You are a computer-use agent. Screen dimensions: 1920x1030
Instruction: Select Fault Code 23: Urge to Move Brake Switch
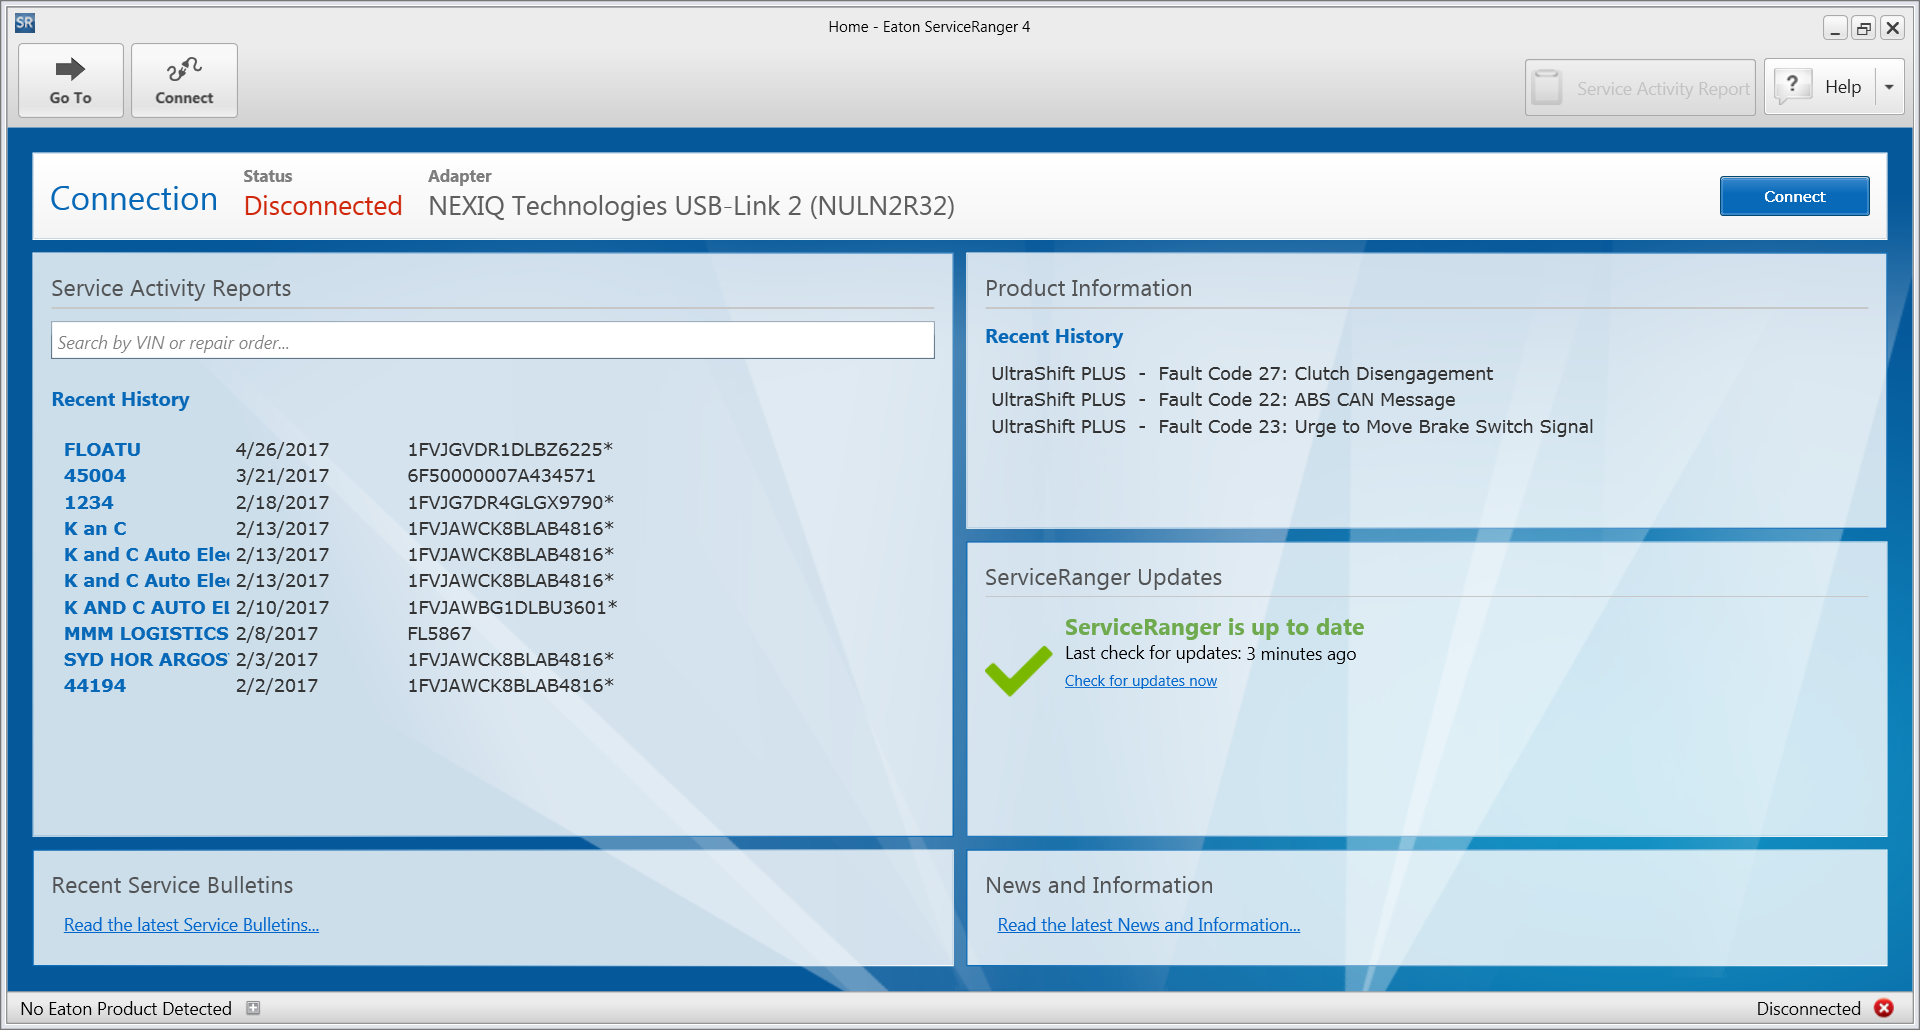(1292, 427)
